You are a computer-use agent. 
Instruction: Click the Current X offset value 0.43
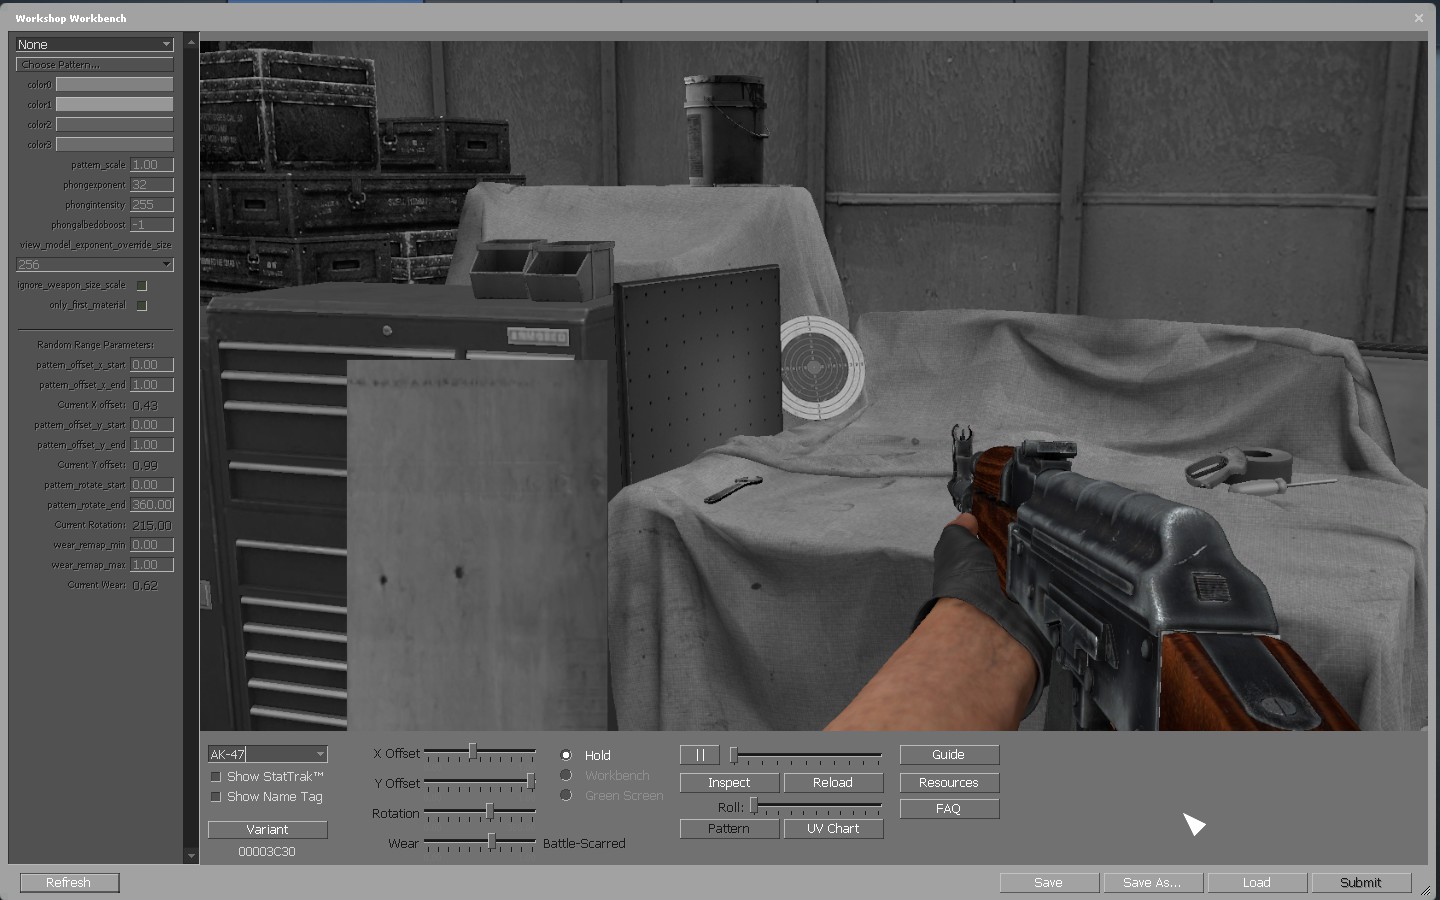145,405
